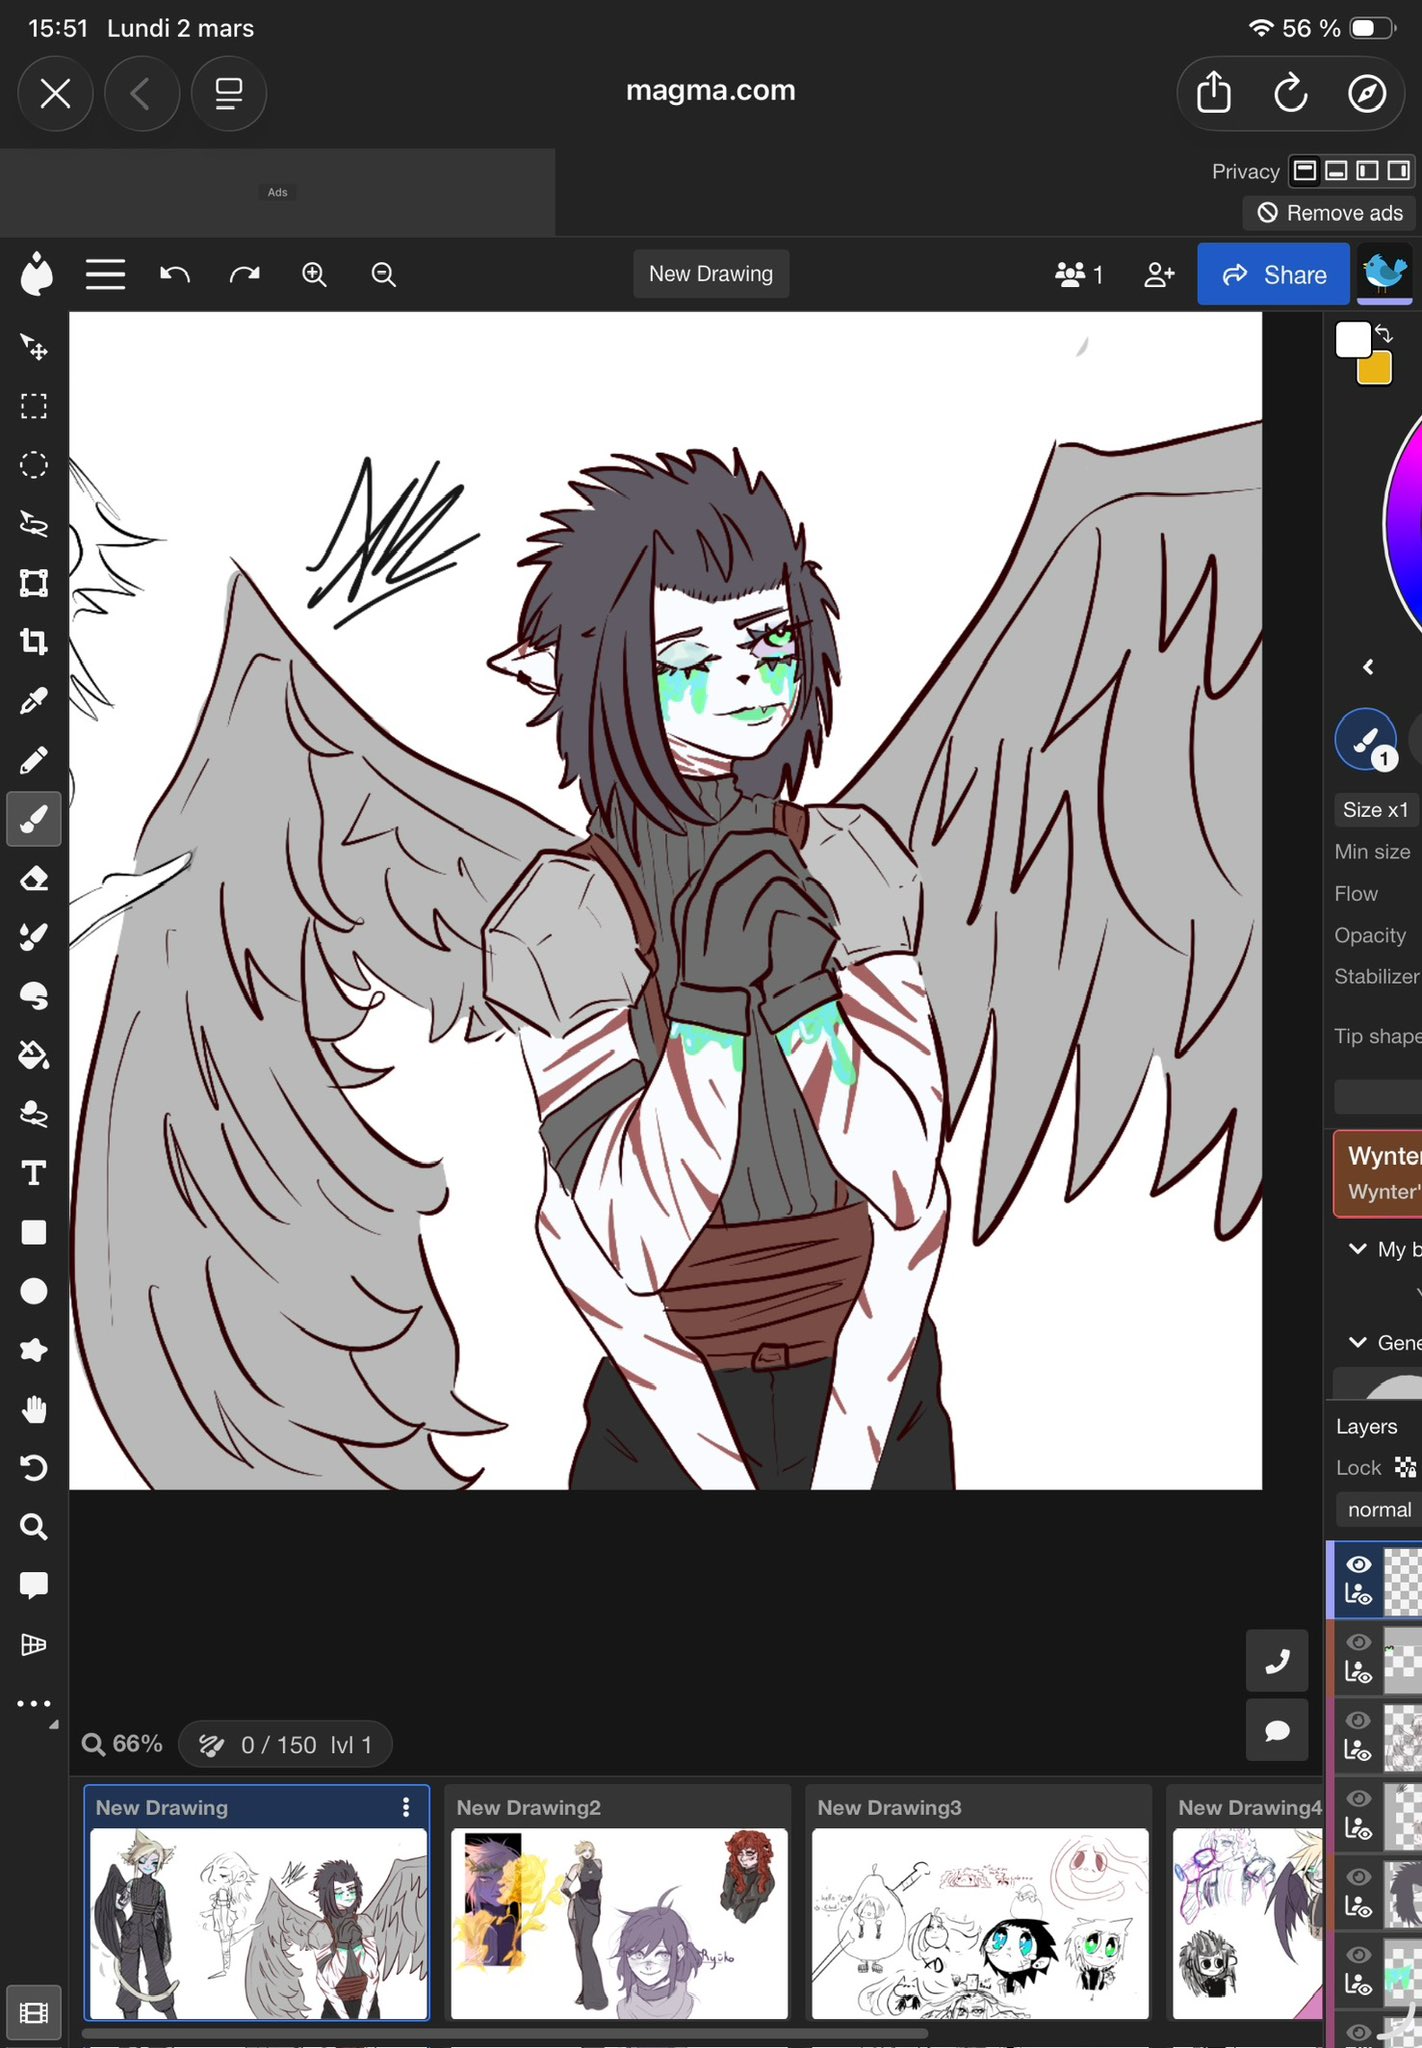The height and width of the screenshot is (2048, 1422).
Task: Select the rotate view tool
Action: click(34, 1468)
